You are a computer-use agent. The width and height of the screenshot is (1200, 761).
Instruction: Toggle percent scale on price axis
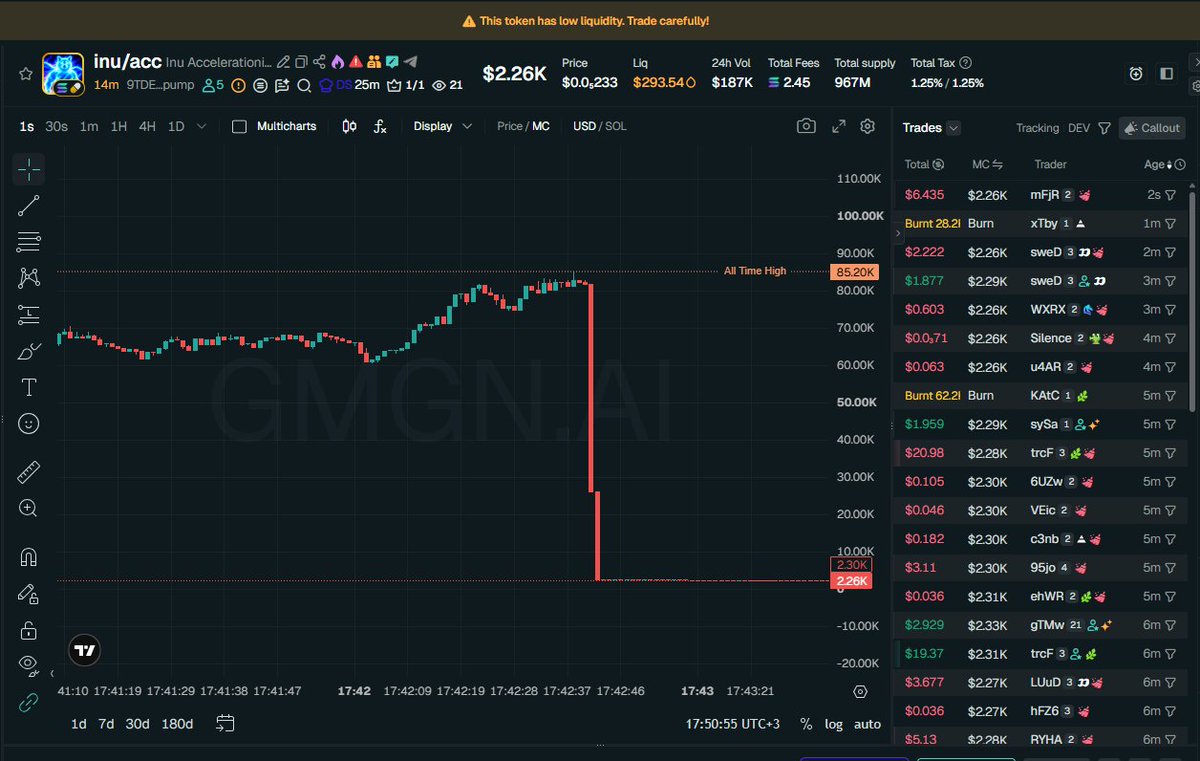tap(806, 724)
